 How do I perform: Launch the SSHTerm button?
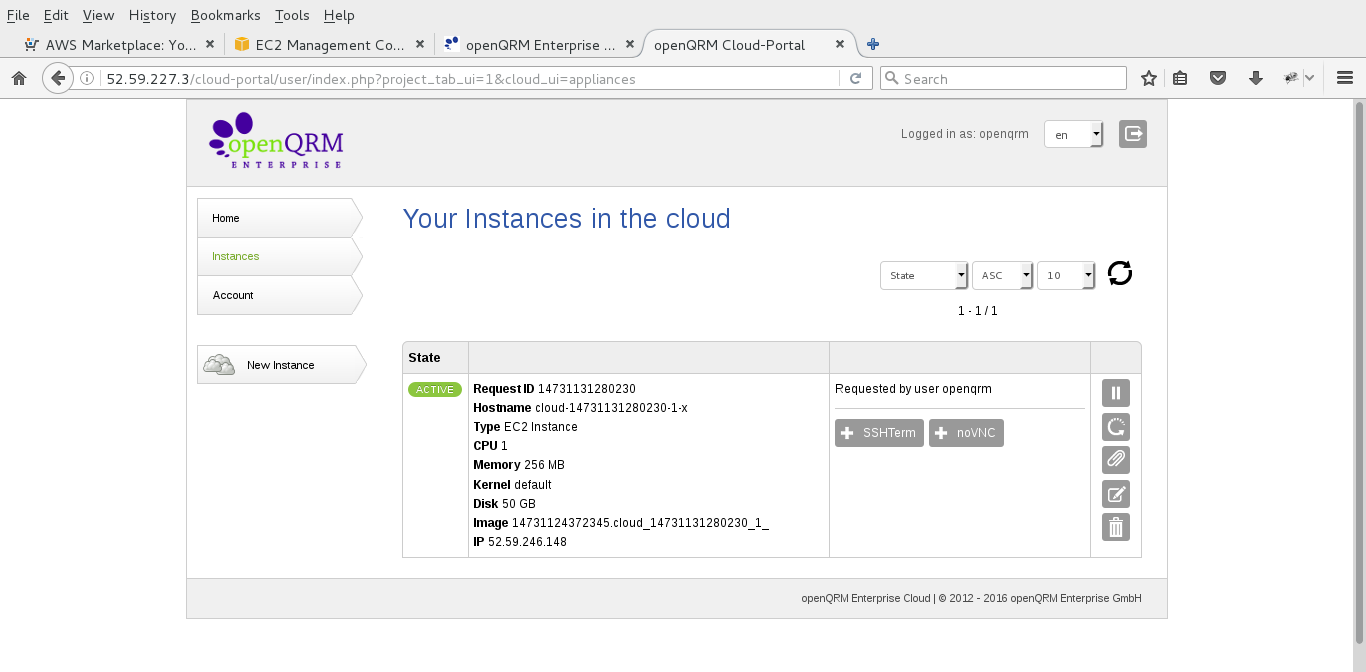[879, 433]
